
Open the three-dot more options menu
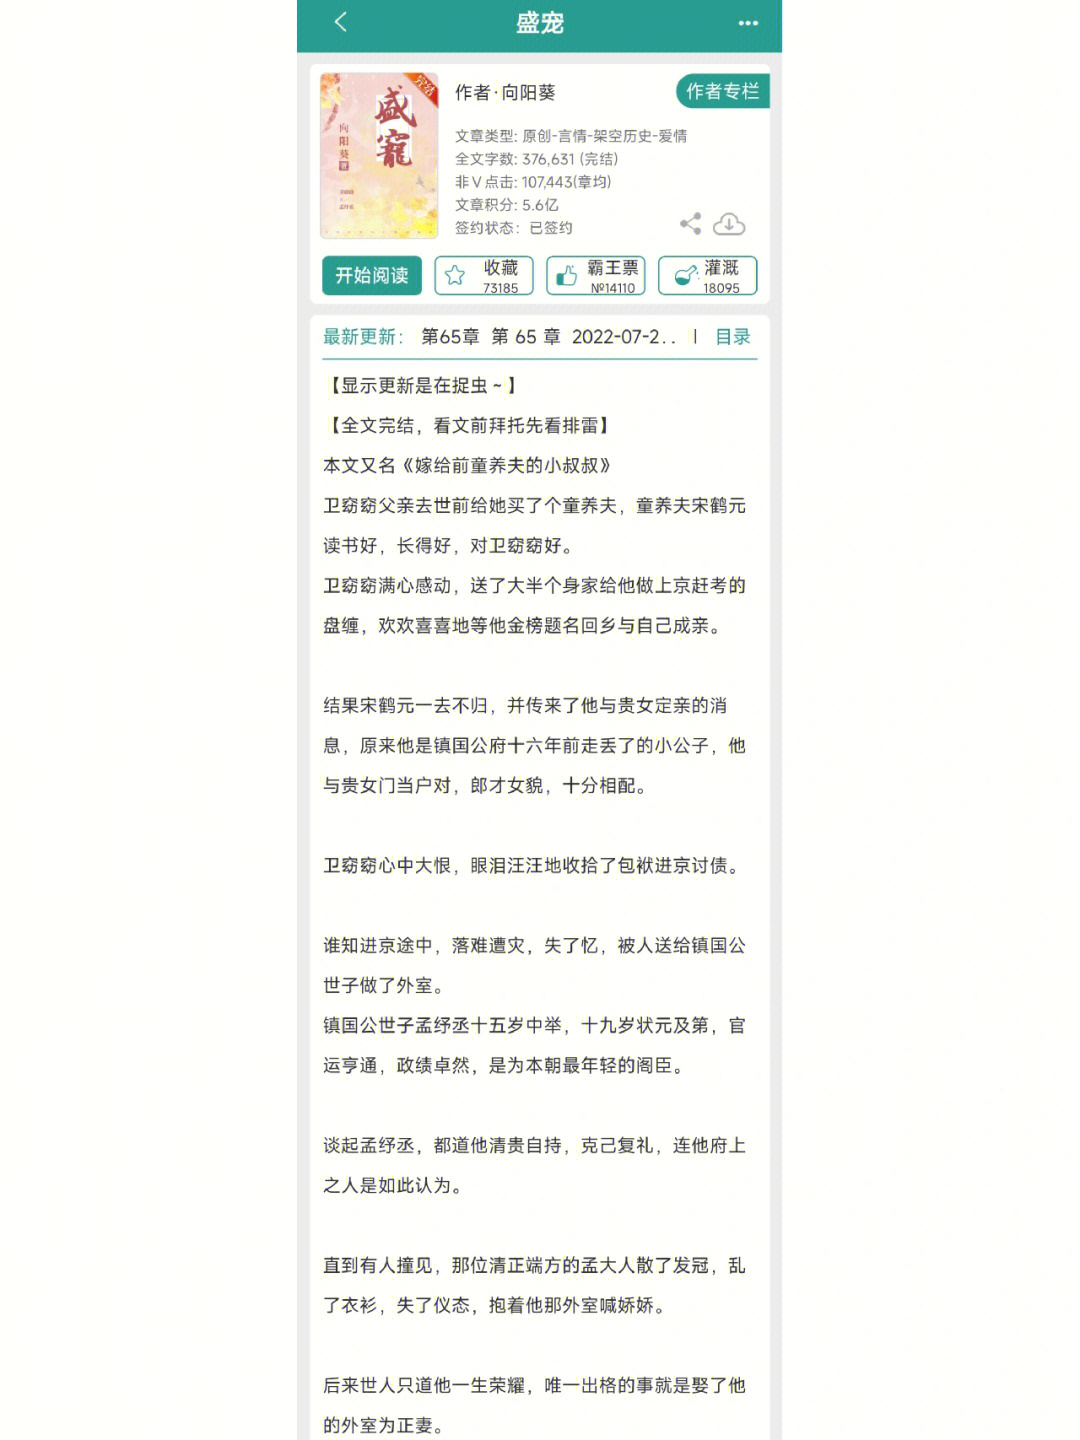tap(748, 23)
